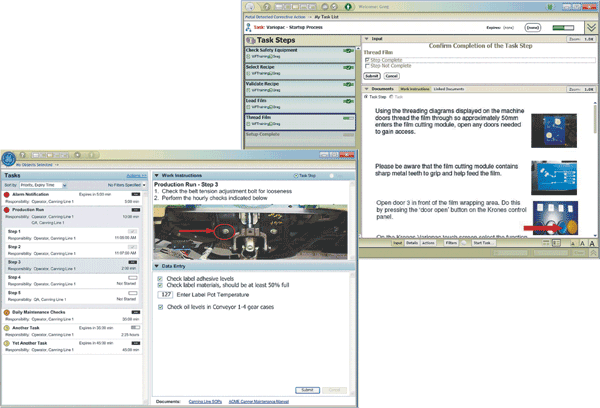
Task: Select Task radio in Documents panel
Action: pyautogui.click(x=391, y=97)
